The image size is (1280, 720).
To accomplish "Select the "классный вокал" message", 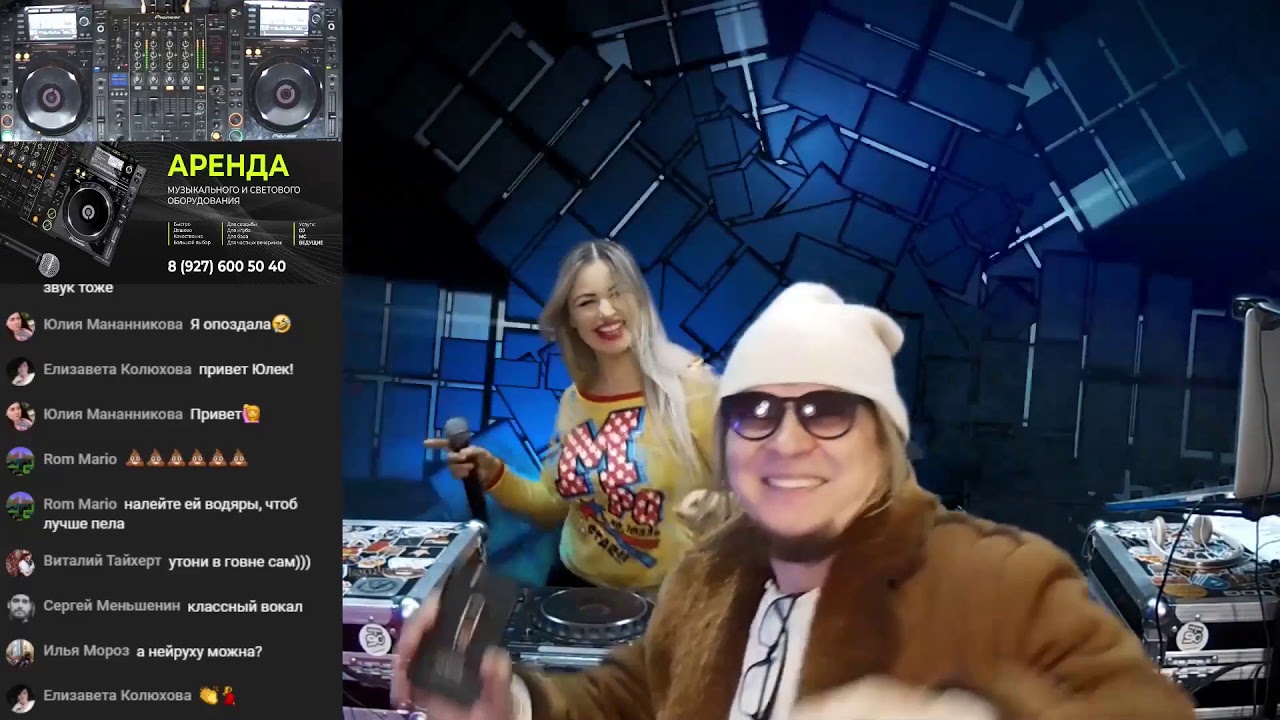I will [245, 606].
